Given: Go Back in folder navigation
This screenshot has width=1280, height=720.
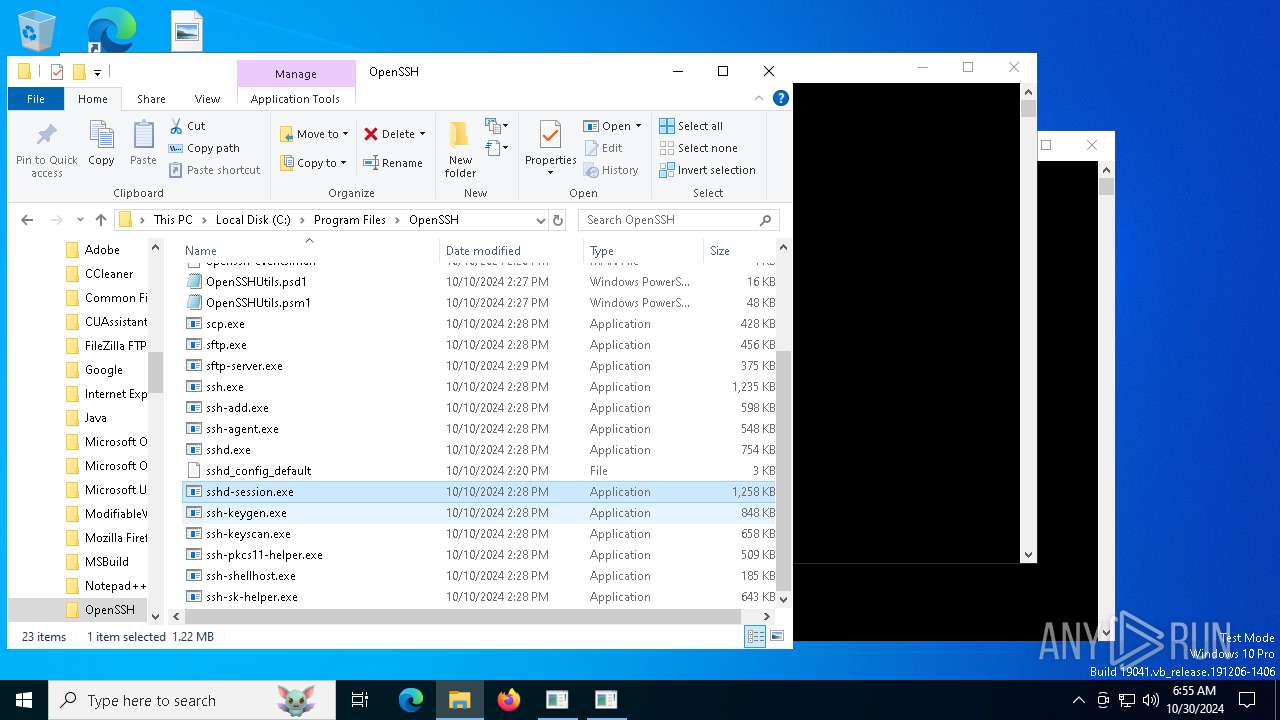Looking at the screenshot, I should pos(27,220).
